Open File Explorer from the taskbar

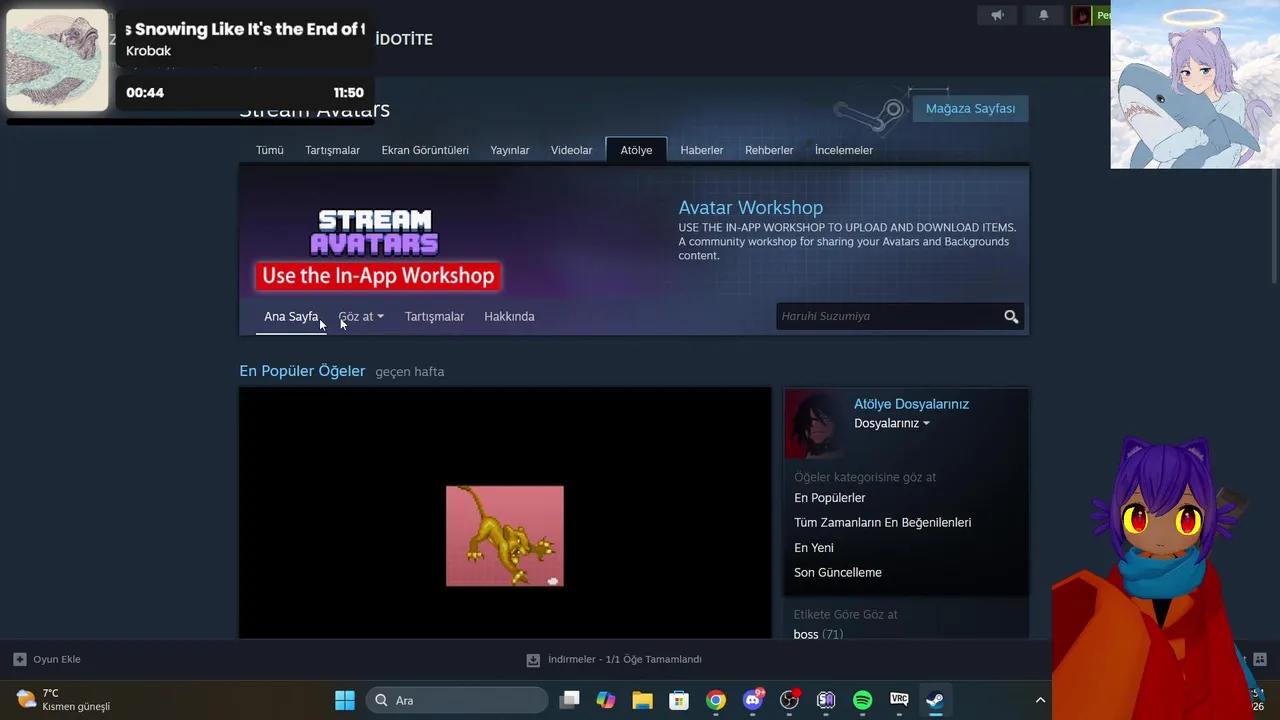pyautogui.click(x=642, y=700)
